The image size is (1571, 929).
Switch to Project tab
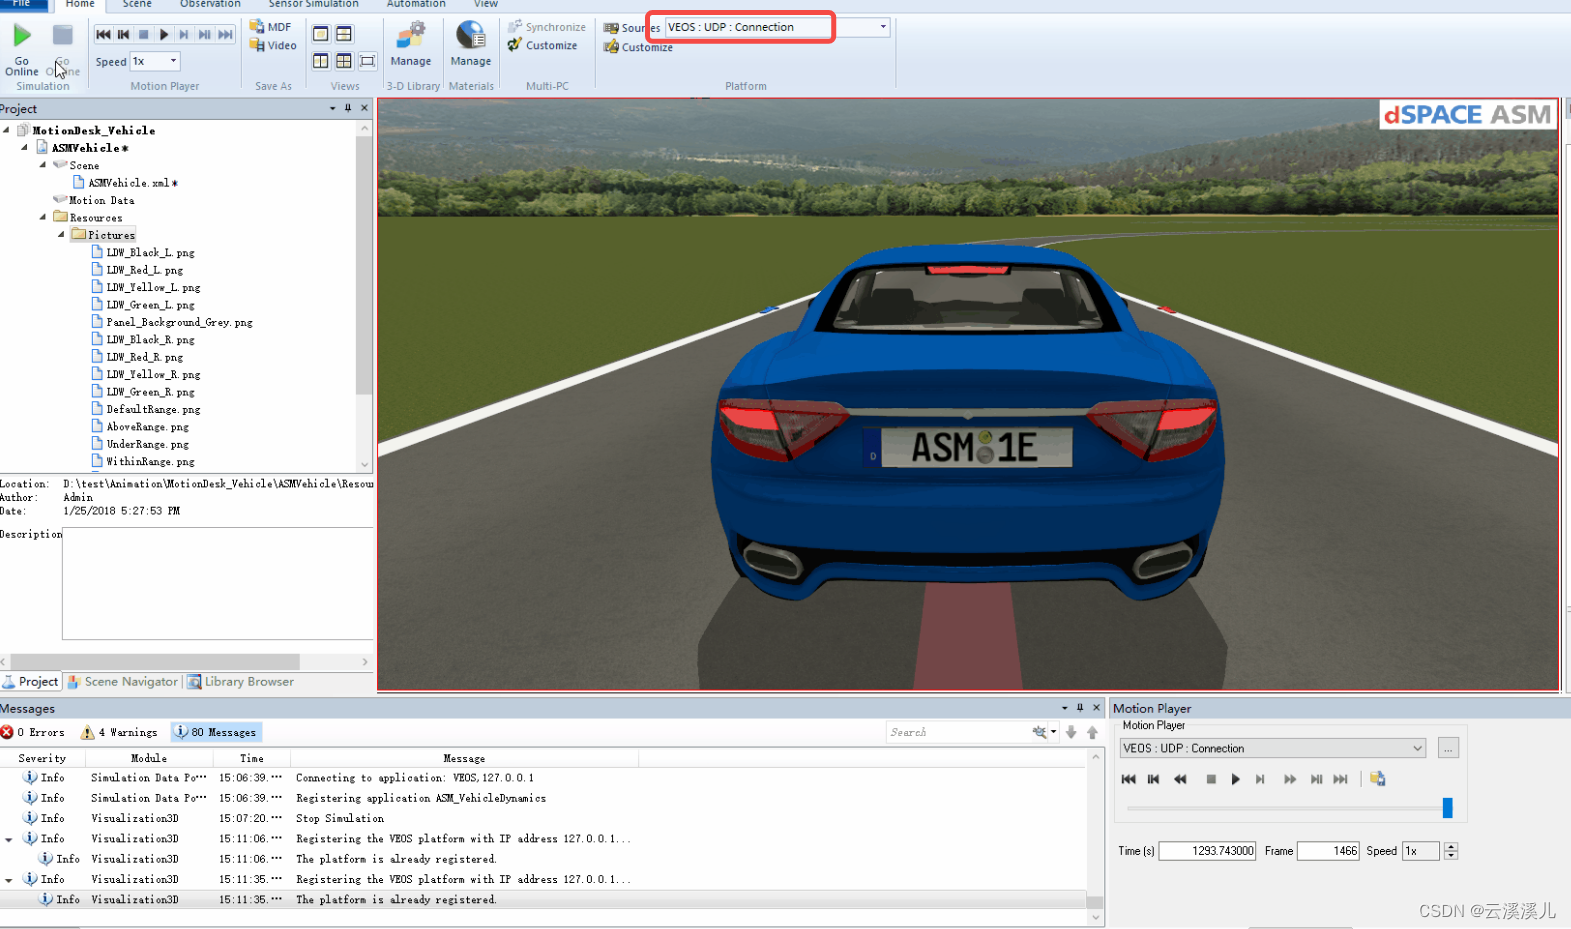click(x=31, y=682)
